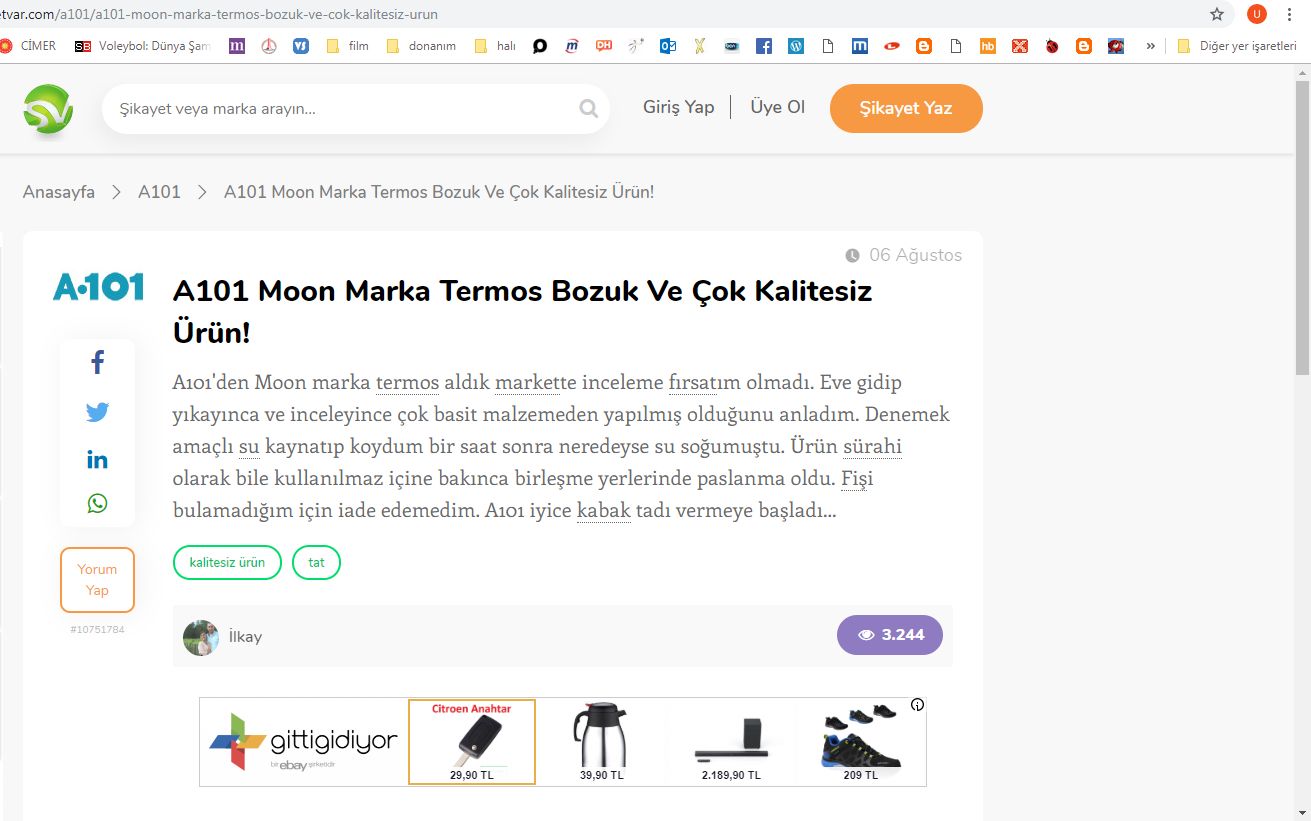1311x821 pixels.
Task: Select the 'kalitesiz ürün' tag
Action: (x=227, y=563)
